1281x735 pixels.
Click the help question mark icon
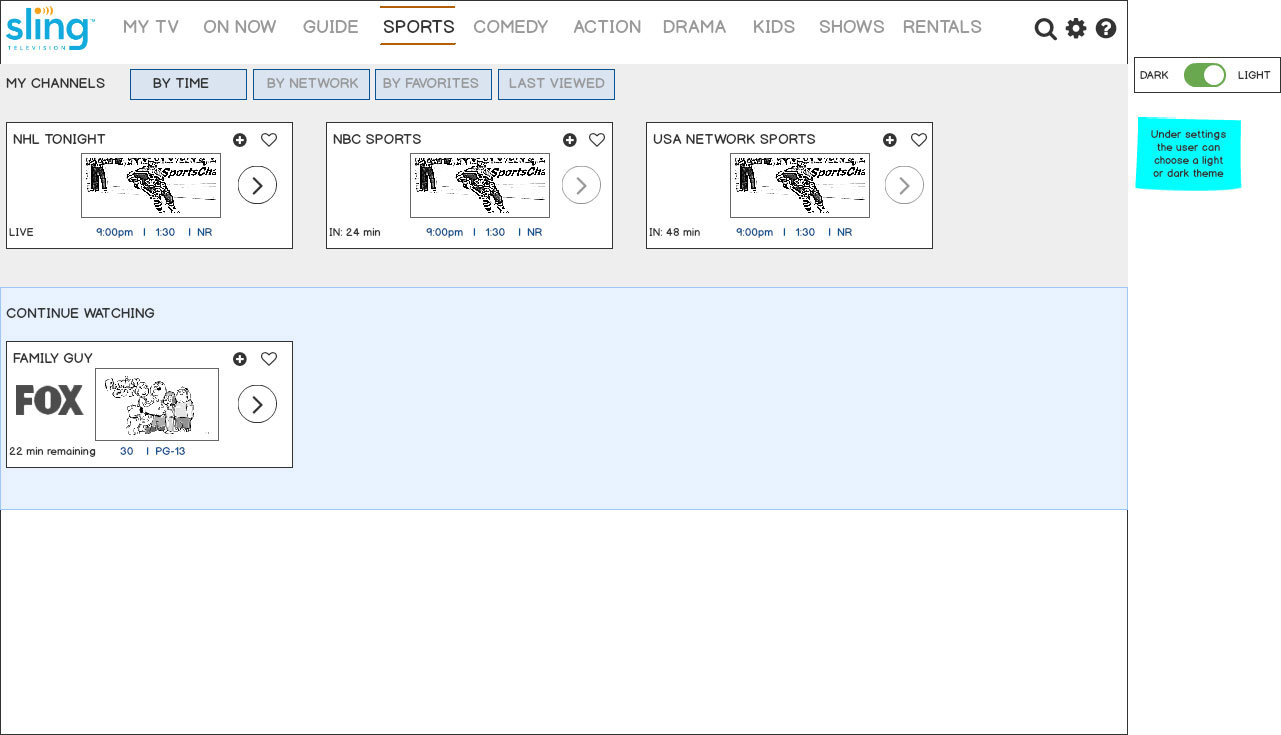click(x=1106, y=29)
